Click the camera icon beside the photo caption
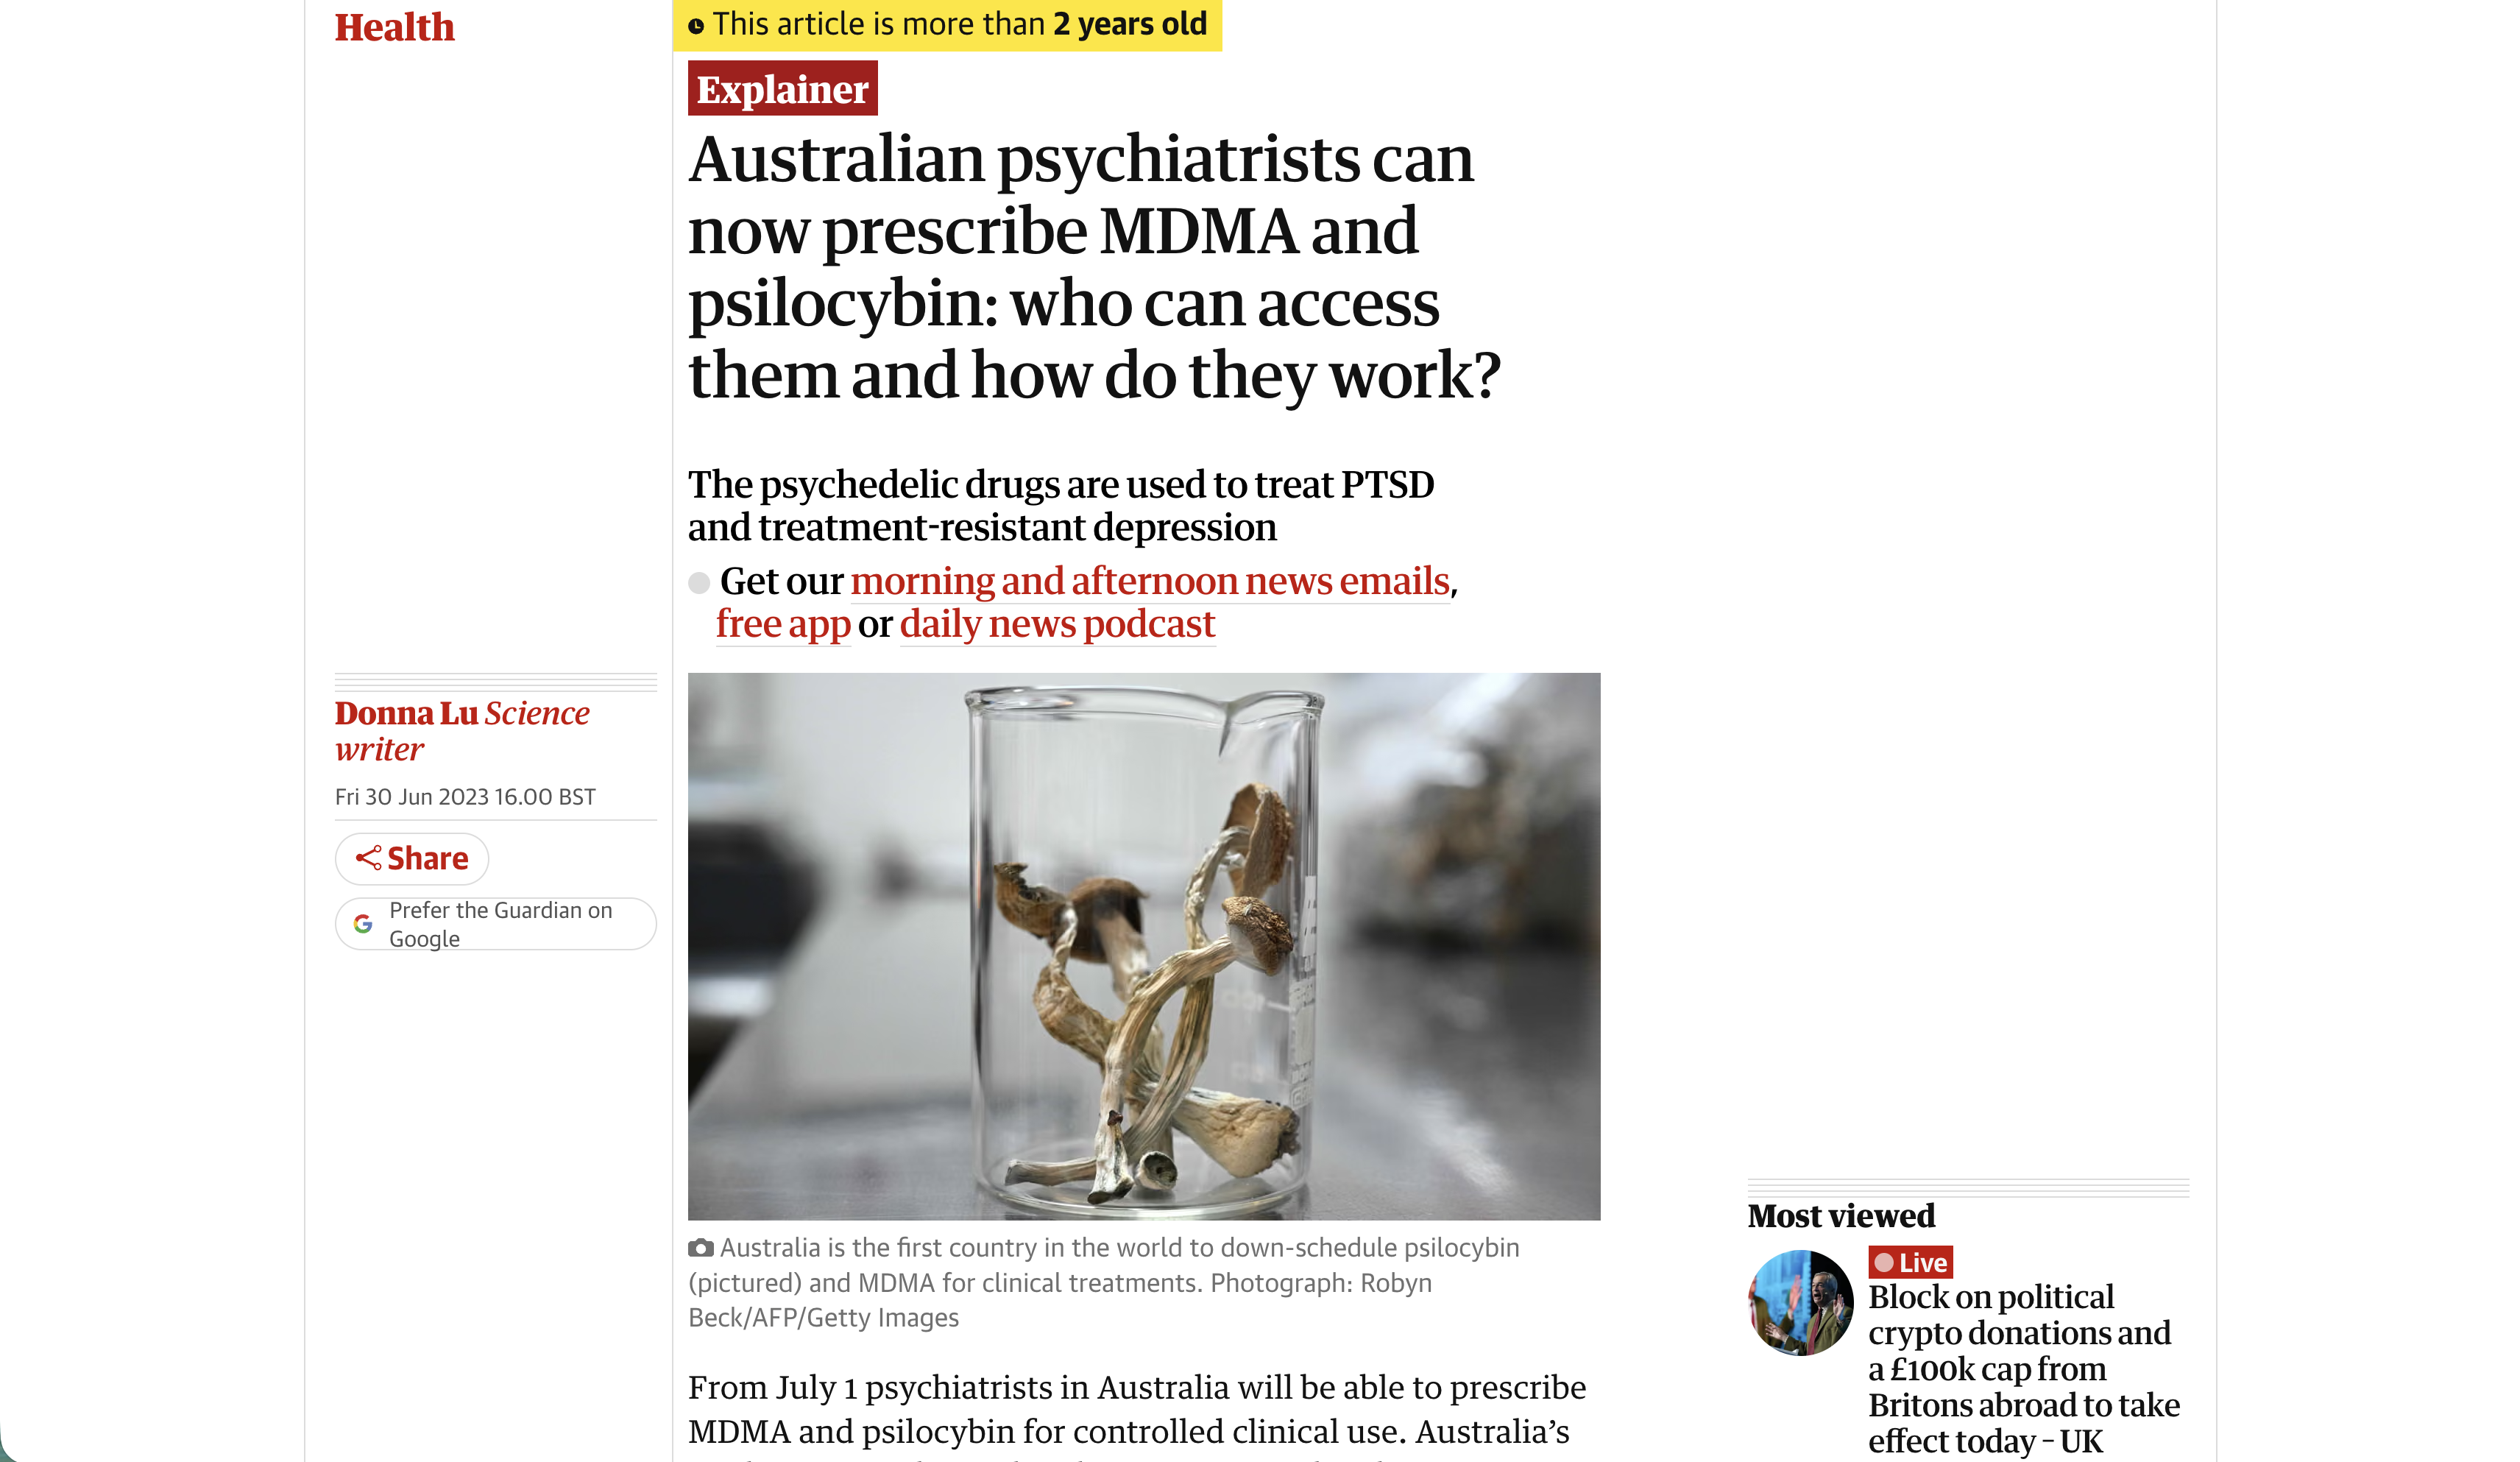The image size is (2520, 1462). [701, 1248]
